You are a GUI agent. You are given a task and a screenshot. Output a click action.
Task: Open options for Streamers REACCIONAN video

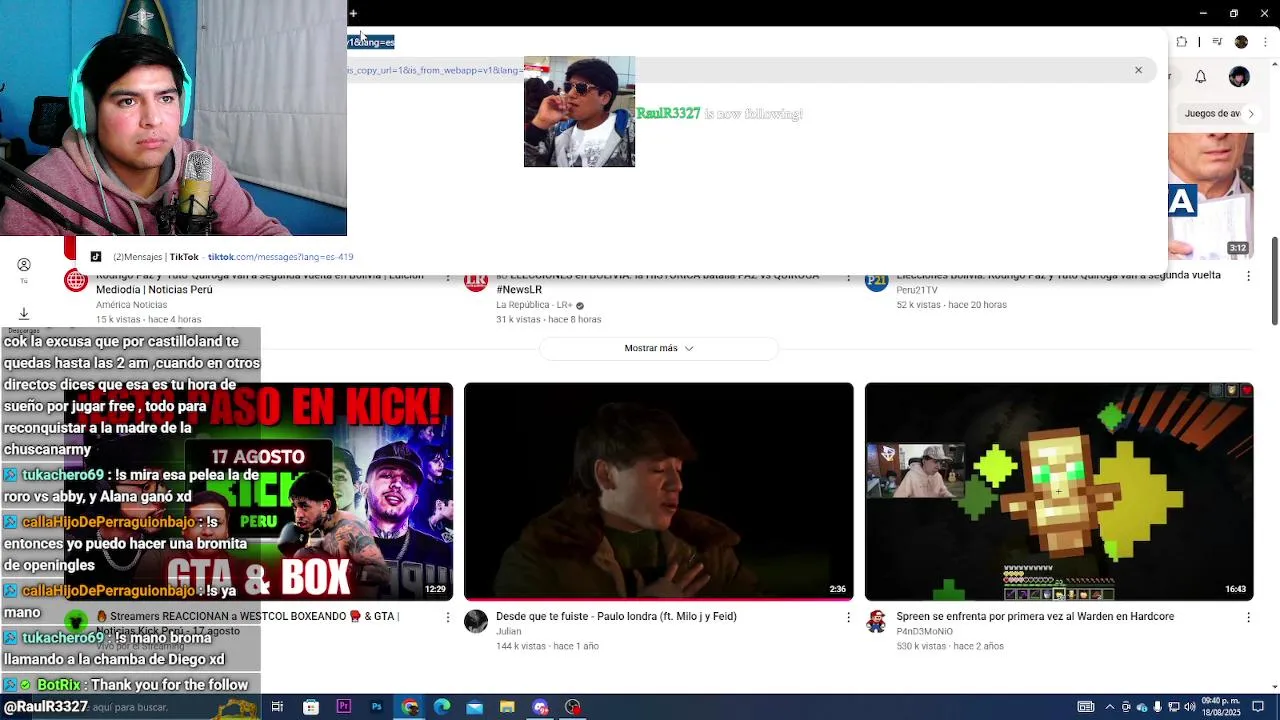(x=448, y=617)
